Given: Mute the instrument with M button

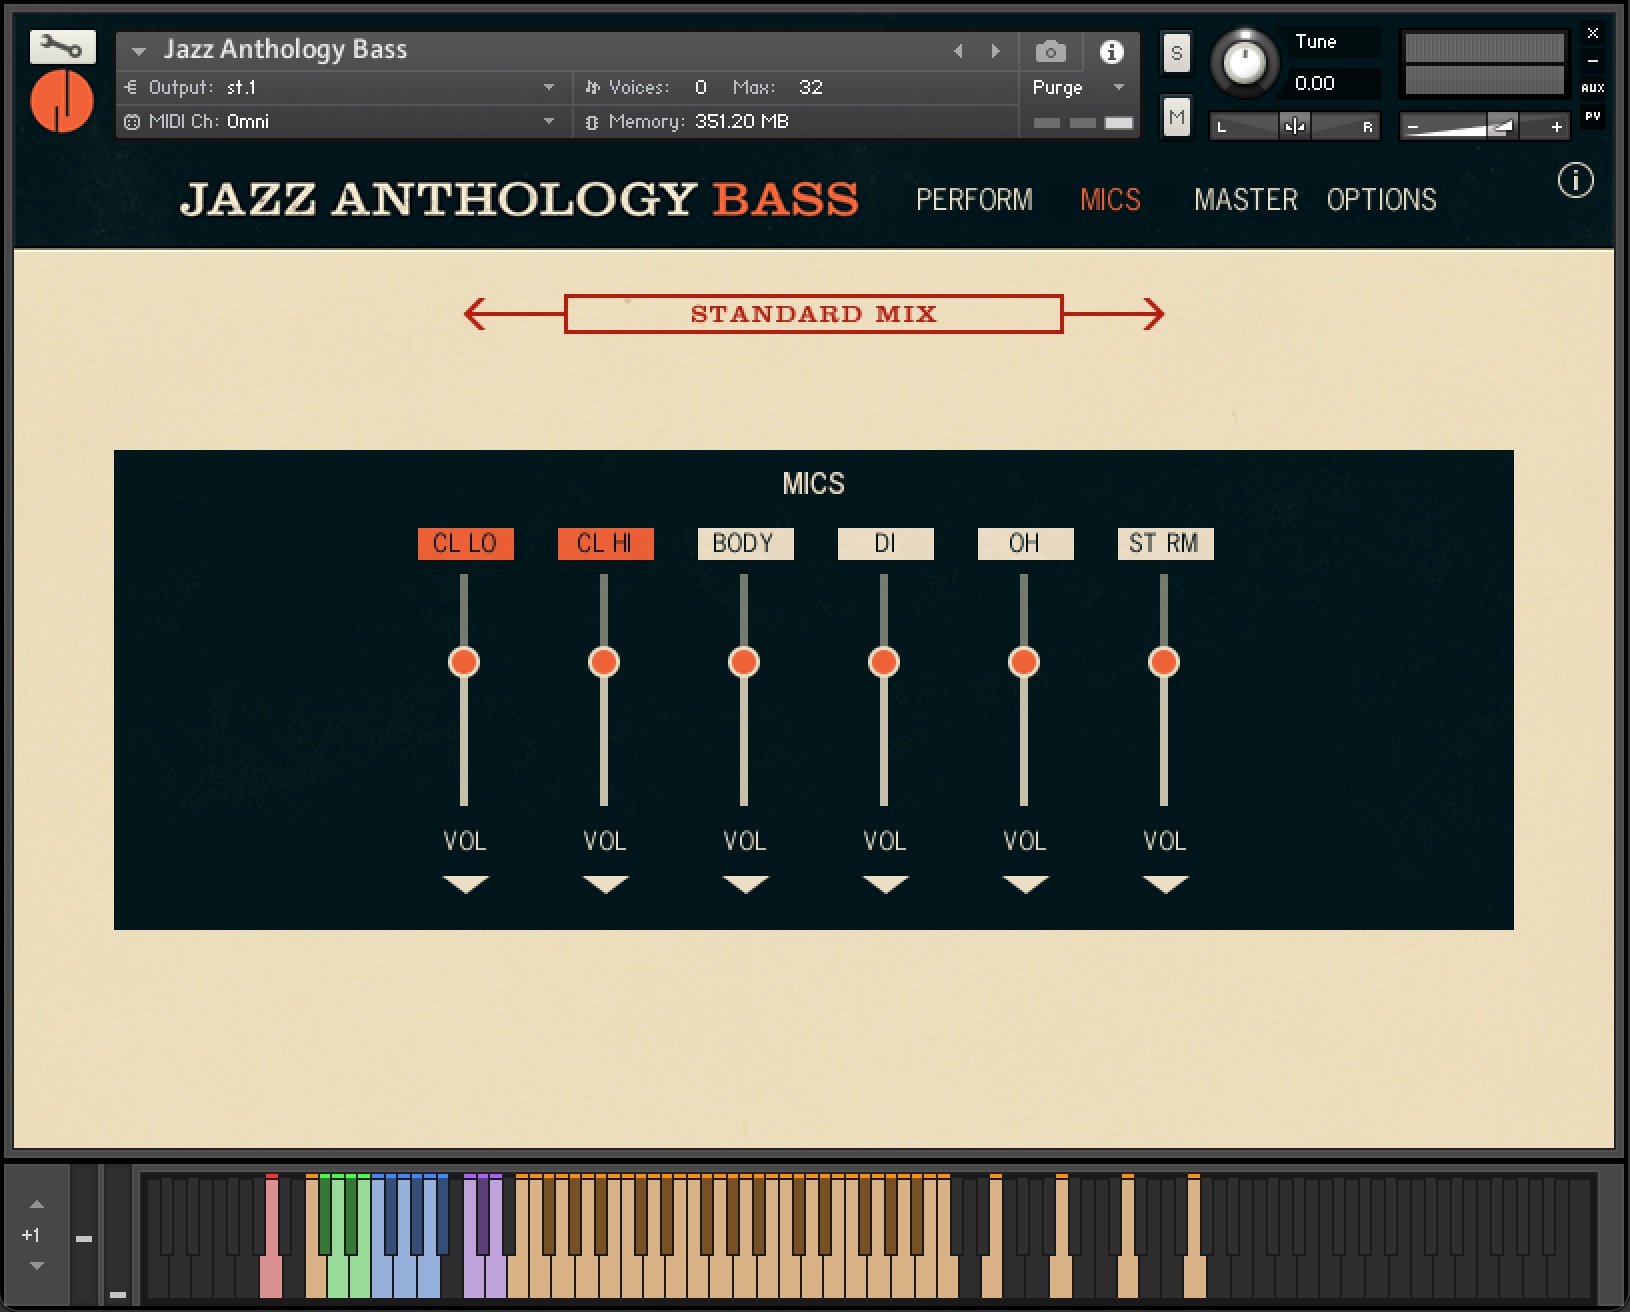Looking at the screenshot, I should tap(1177, 117).
